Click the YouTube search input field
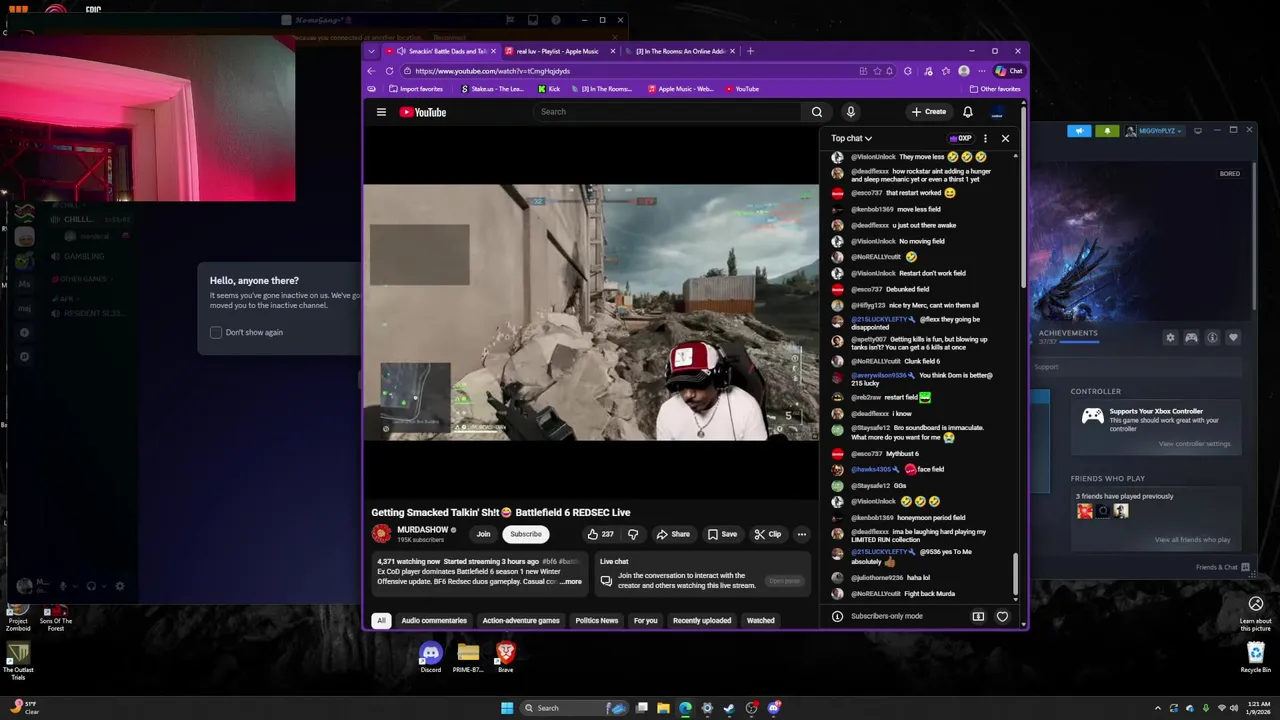 [667, 112]
